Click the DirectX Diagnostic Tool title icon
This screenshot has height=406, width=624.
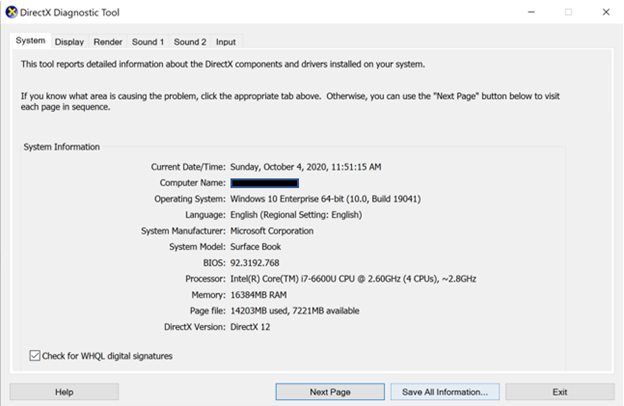[12, 12]
